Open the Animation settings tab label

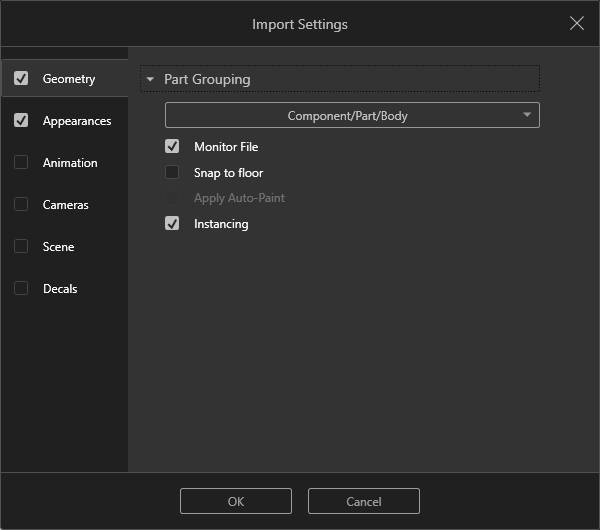click(x=70, y=163)
